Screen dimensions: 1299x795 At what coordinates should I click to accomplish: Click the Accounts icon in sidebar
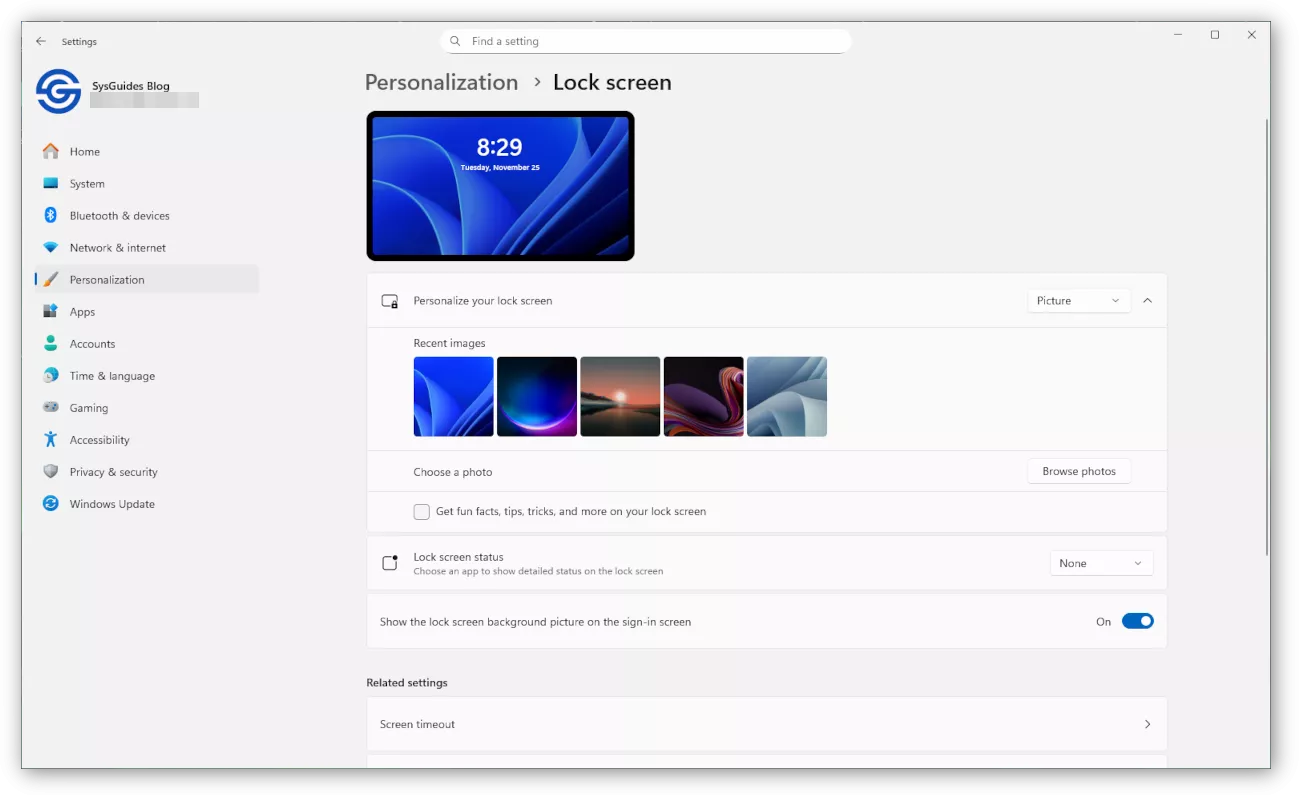[x=51, y=343]
